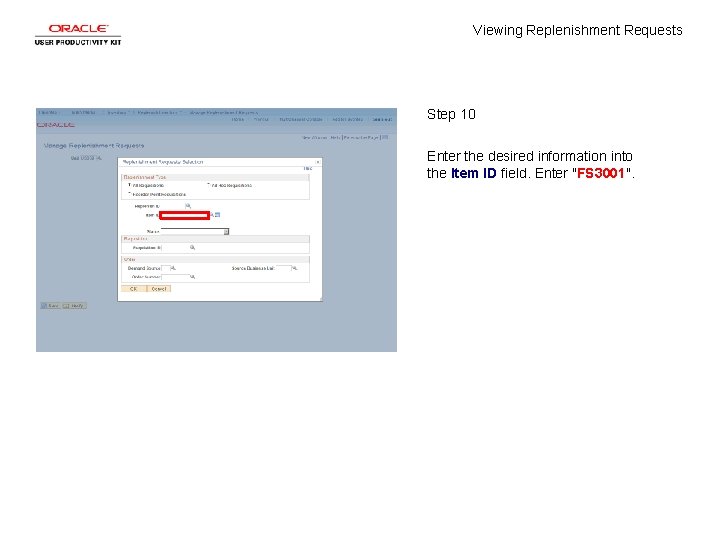The width and height of the screenshot is (720, 540).
Task: Click the icon after Personalize Page link
Action: (x=385, y=137)
